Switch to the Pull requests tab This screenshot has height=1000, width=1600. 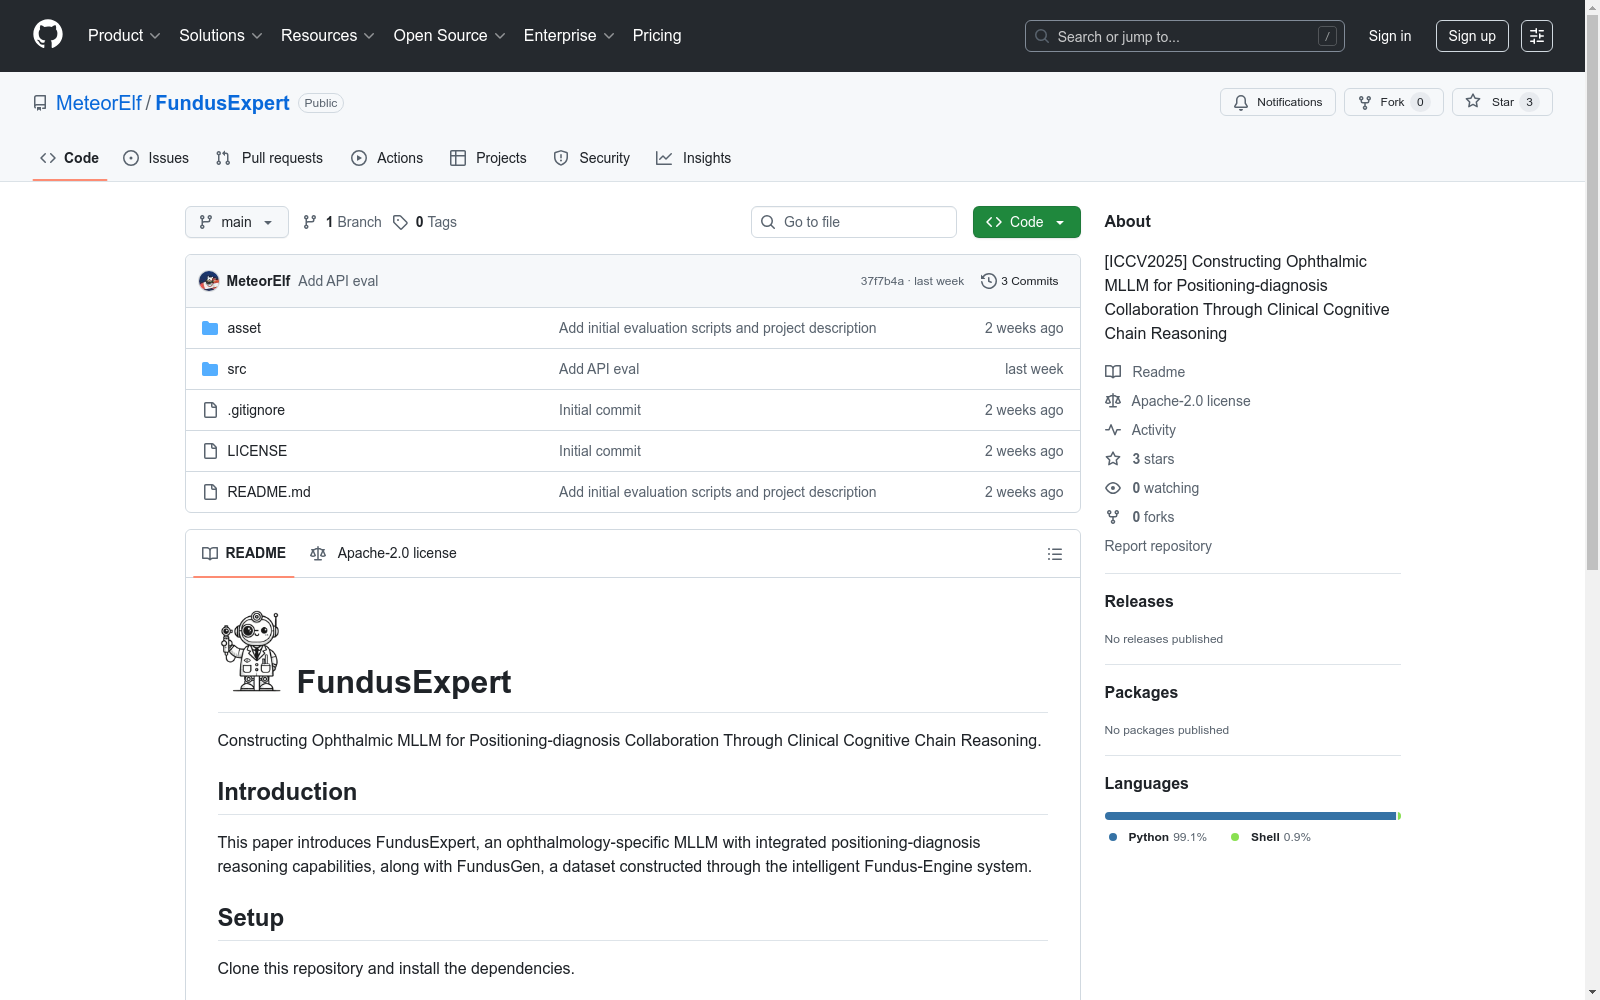coord(269,158)
